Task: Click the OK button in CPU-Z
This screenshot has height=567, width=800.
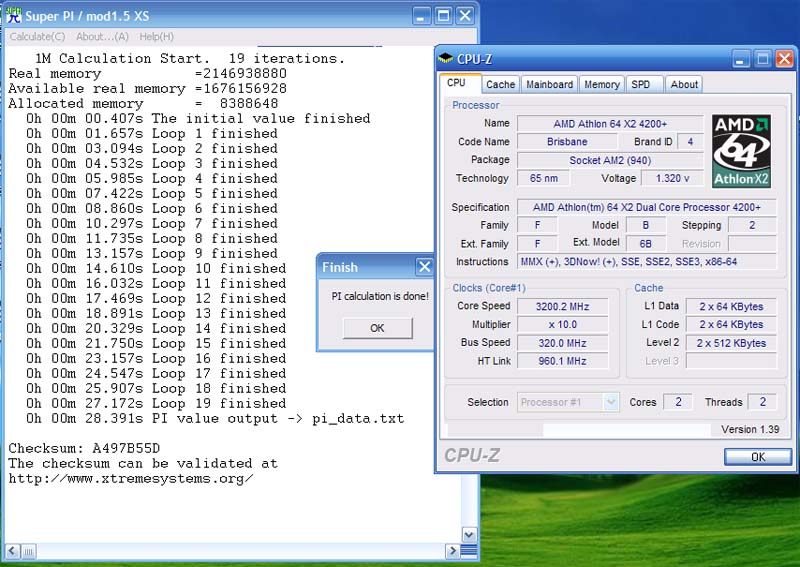Action: click(758, 457)
